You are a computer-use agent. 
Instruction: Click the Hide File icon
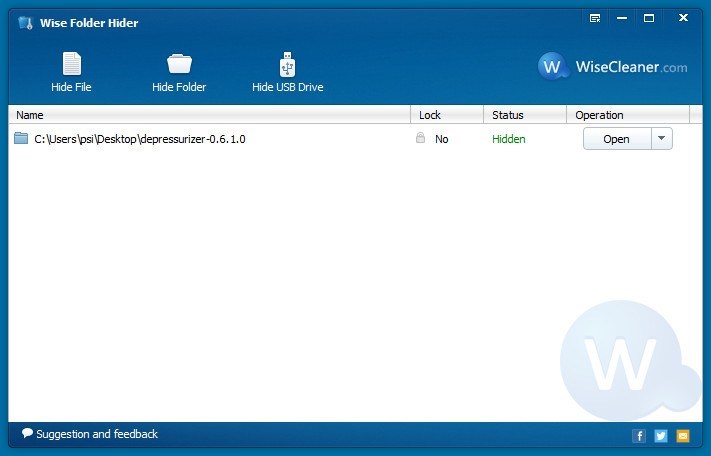point(72,64)
